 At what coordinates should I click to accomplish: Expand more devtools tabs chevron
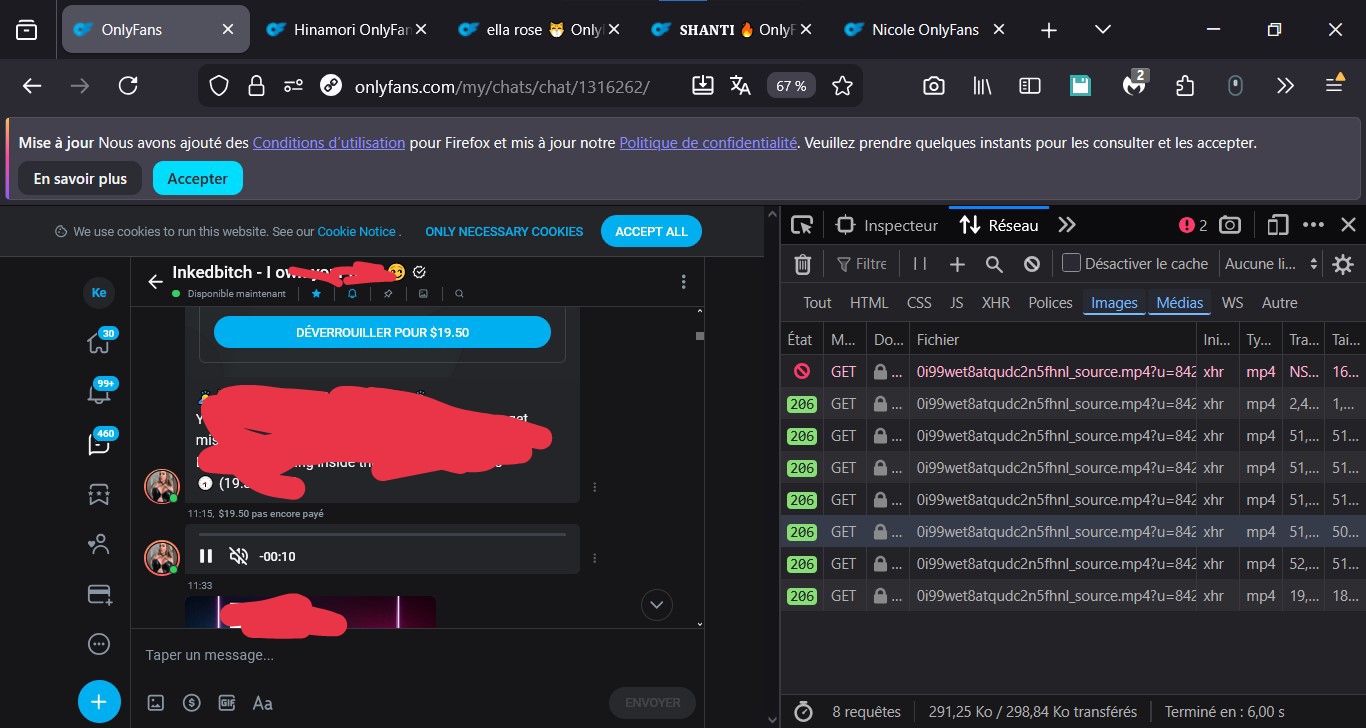coord(1067,225)
